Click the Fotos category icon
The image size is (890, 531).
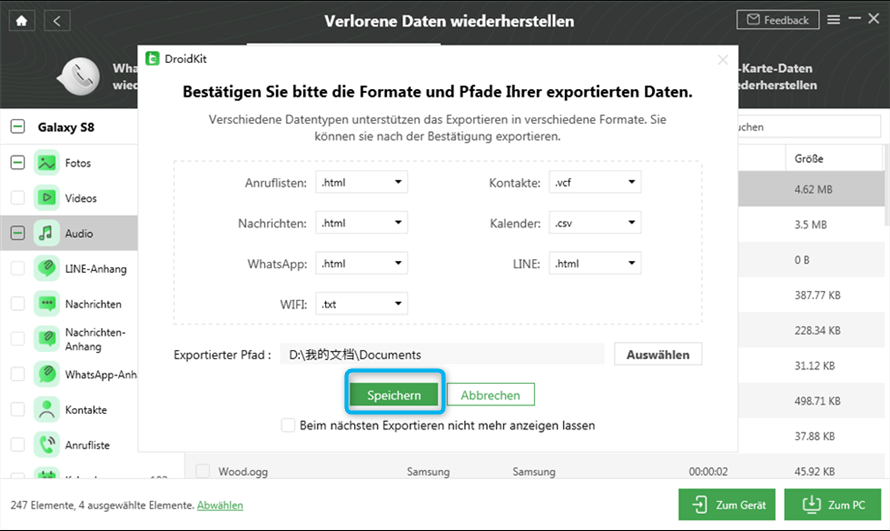pyautogui.click(x=47, y=163)
